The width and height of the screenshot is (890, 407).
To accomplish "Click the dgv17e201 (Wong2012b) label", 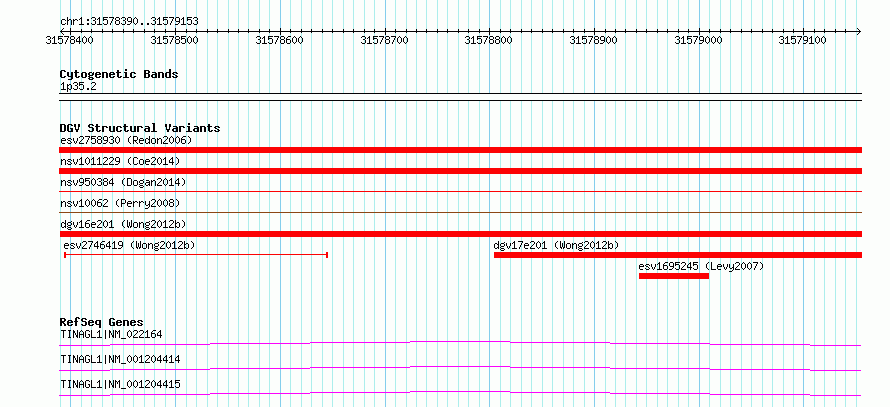I will pos(556,245).
